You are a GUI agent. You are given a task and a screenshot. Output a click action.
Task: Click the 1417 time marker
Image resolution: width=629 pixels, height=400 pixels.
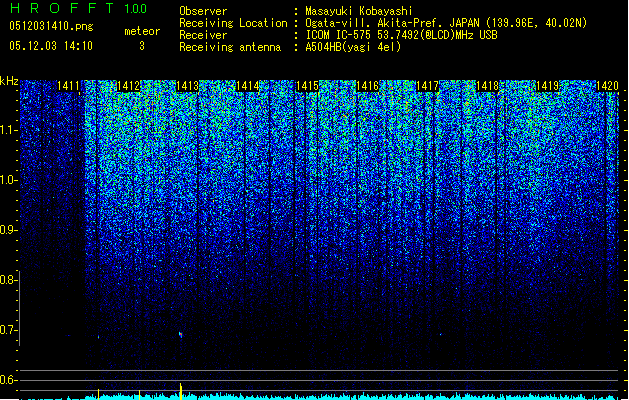pos(428,86)
